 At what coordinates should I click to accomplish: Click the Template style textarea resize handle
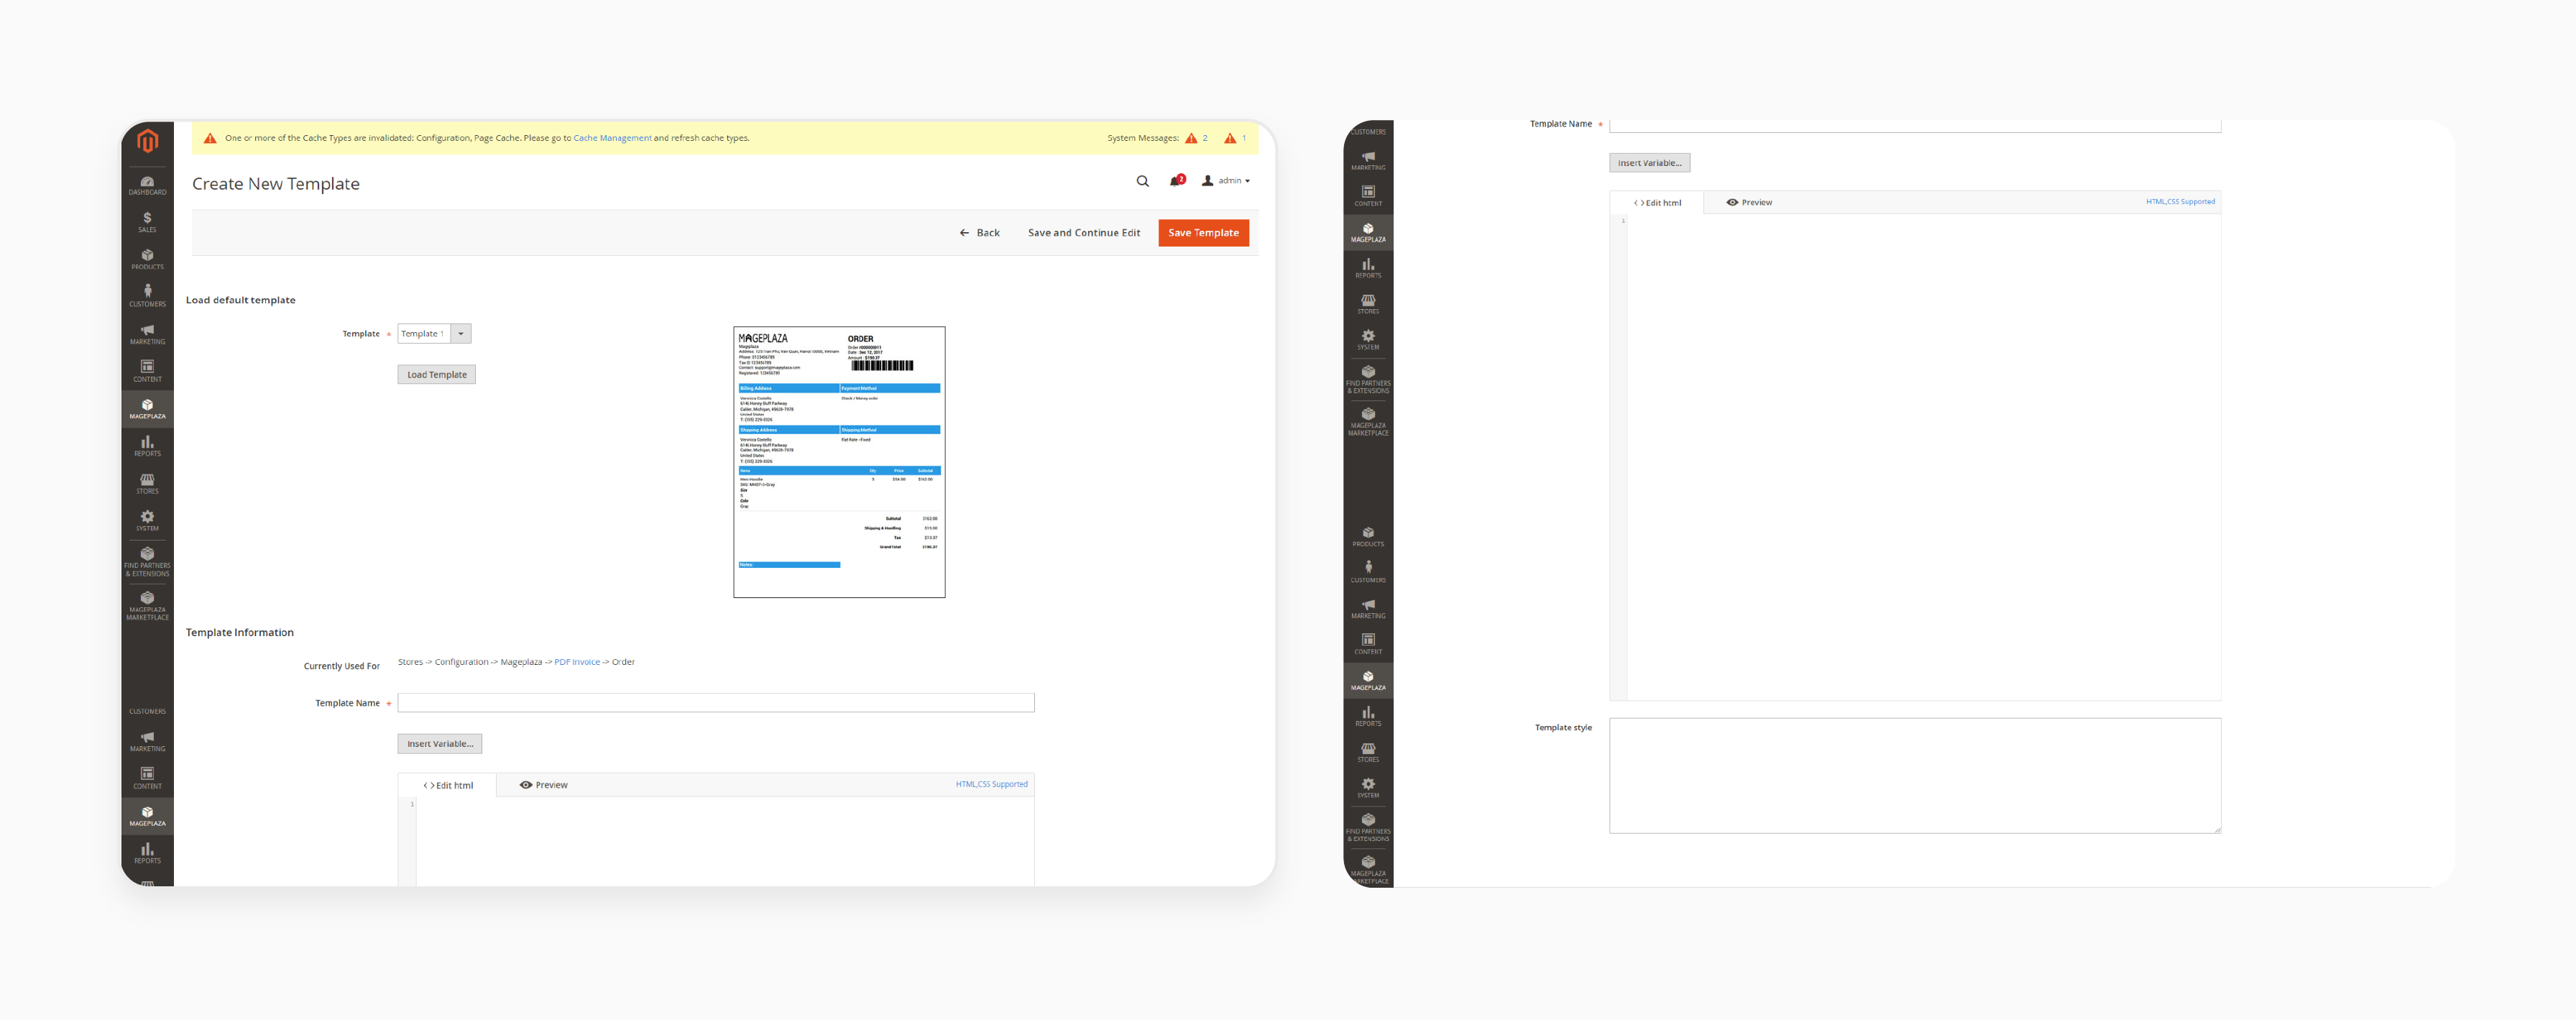[2217, 829]
